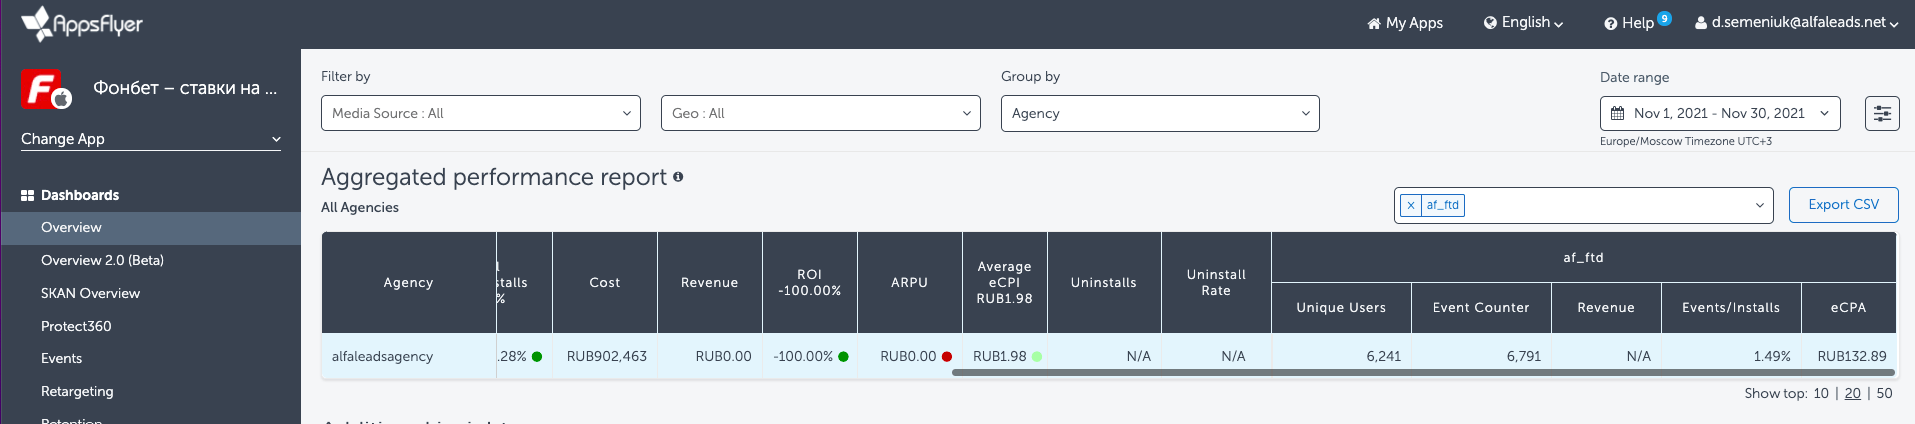Open Overview 2.0 (Beta) dashboard
Viewport: 1915px width, 424px height.
coord(102,260)
